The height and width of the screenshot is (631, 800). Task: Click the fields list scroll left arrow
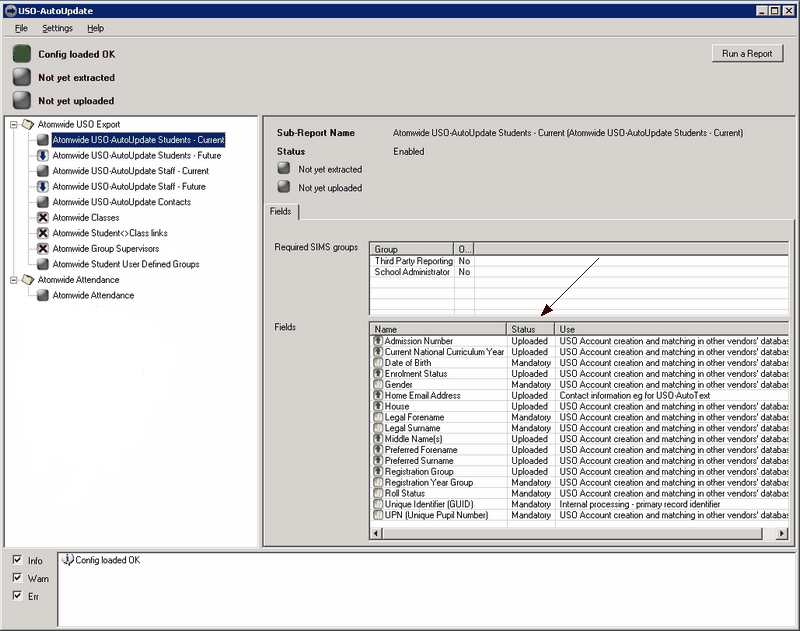(376, 534)
